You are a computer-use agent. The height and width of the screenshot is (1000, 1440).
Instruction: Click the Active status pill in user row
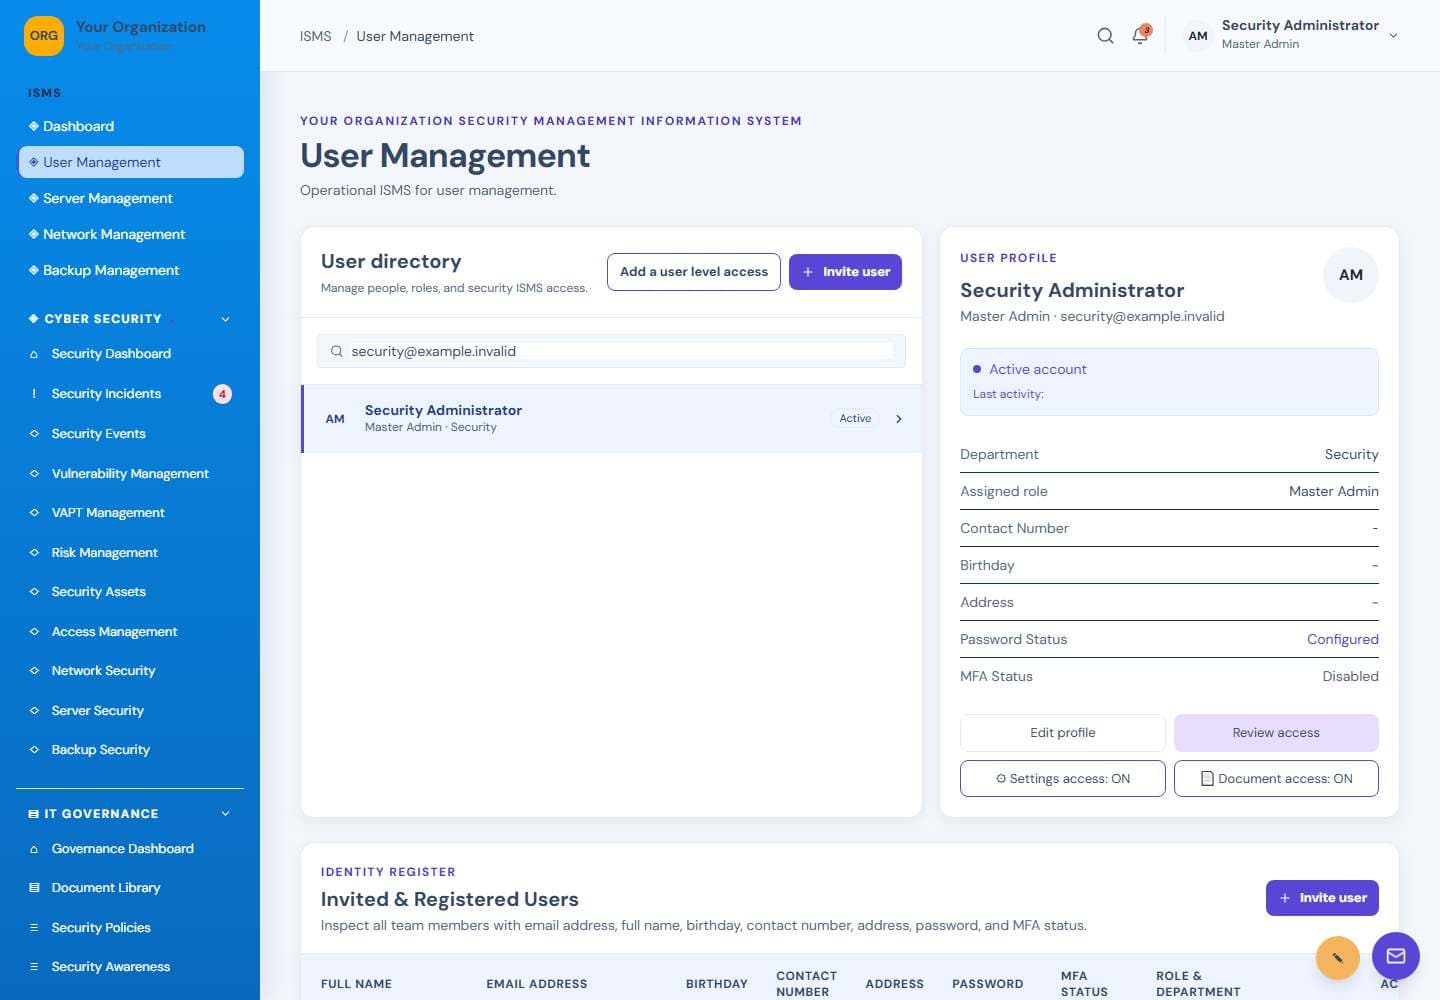coord(855,419)
